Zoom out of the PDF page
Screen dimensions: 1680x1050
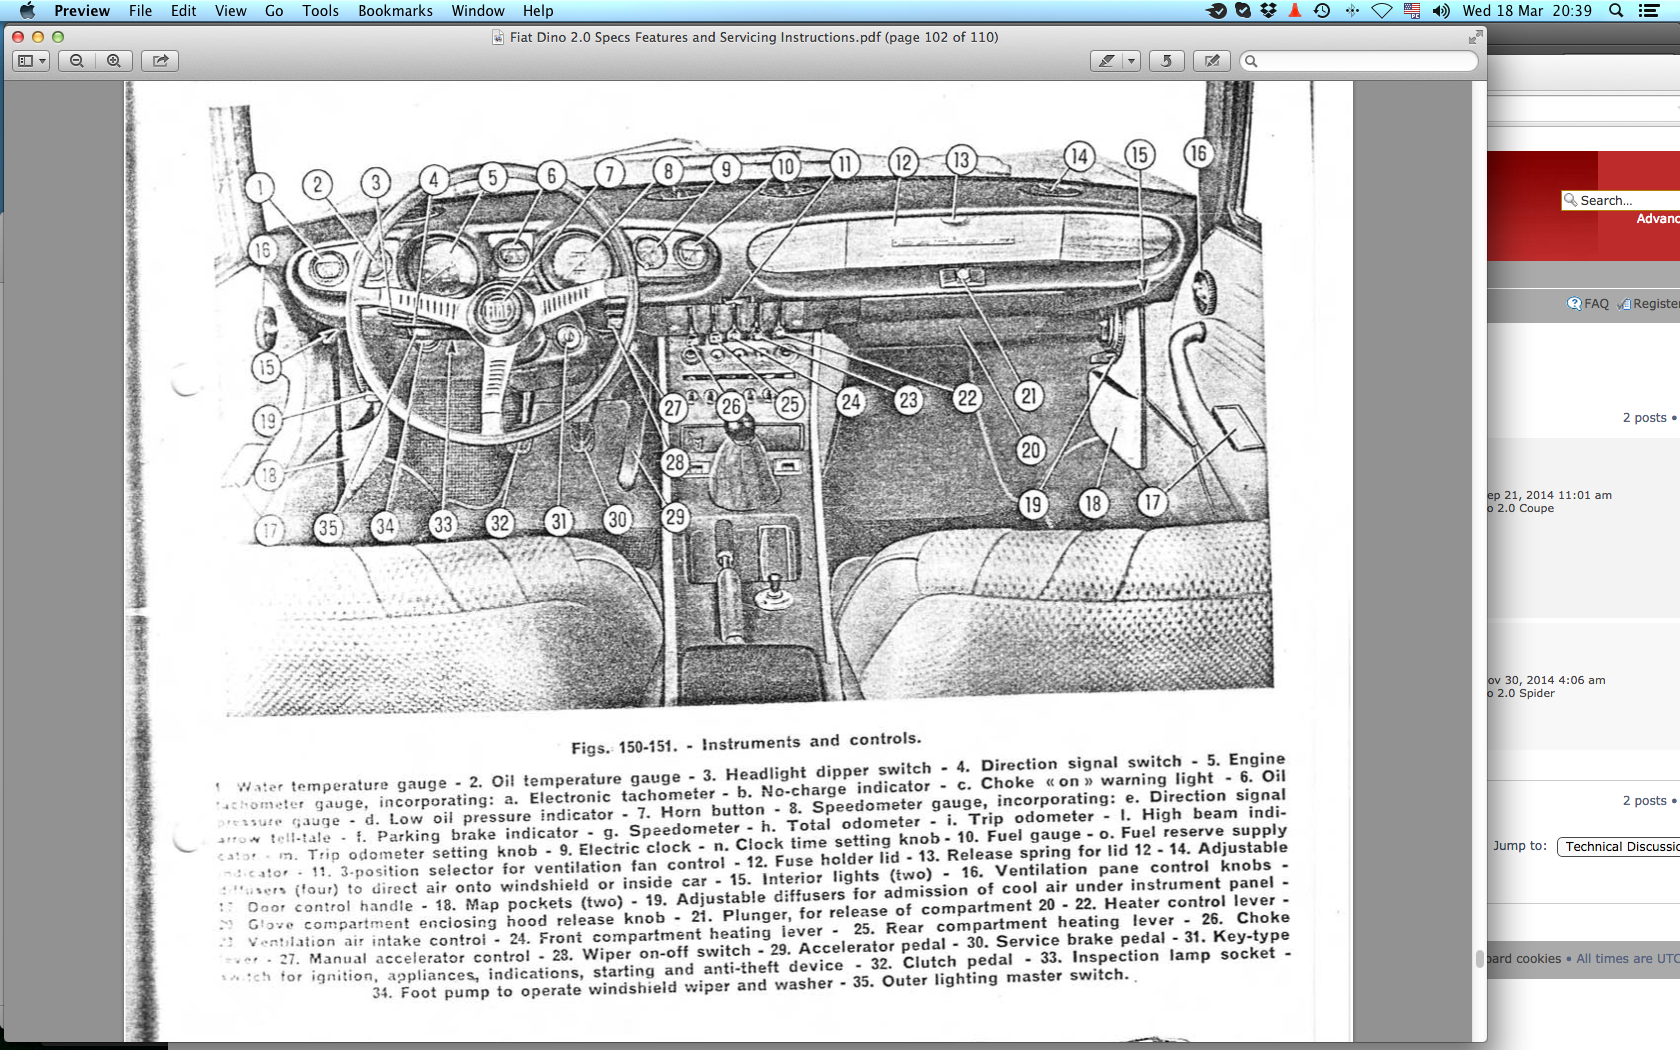click(77, 61)
